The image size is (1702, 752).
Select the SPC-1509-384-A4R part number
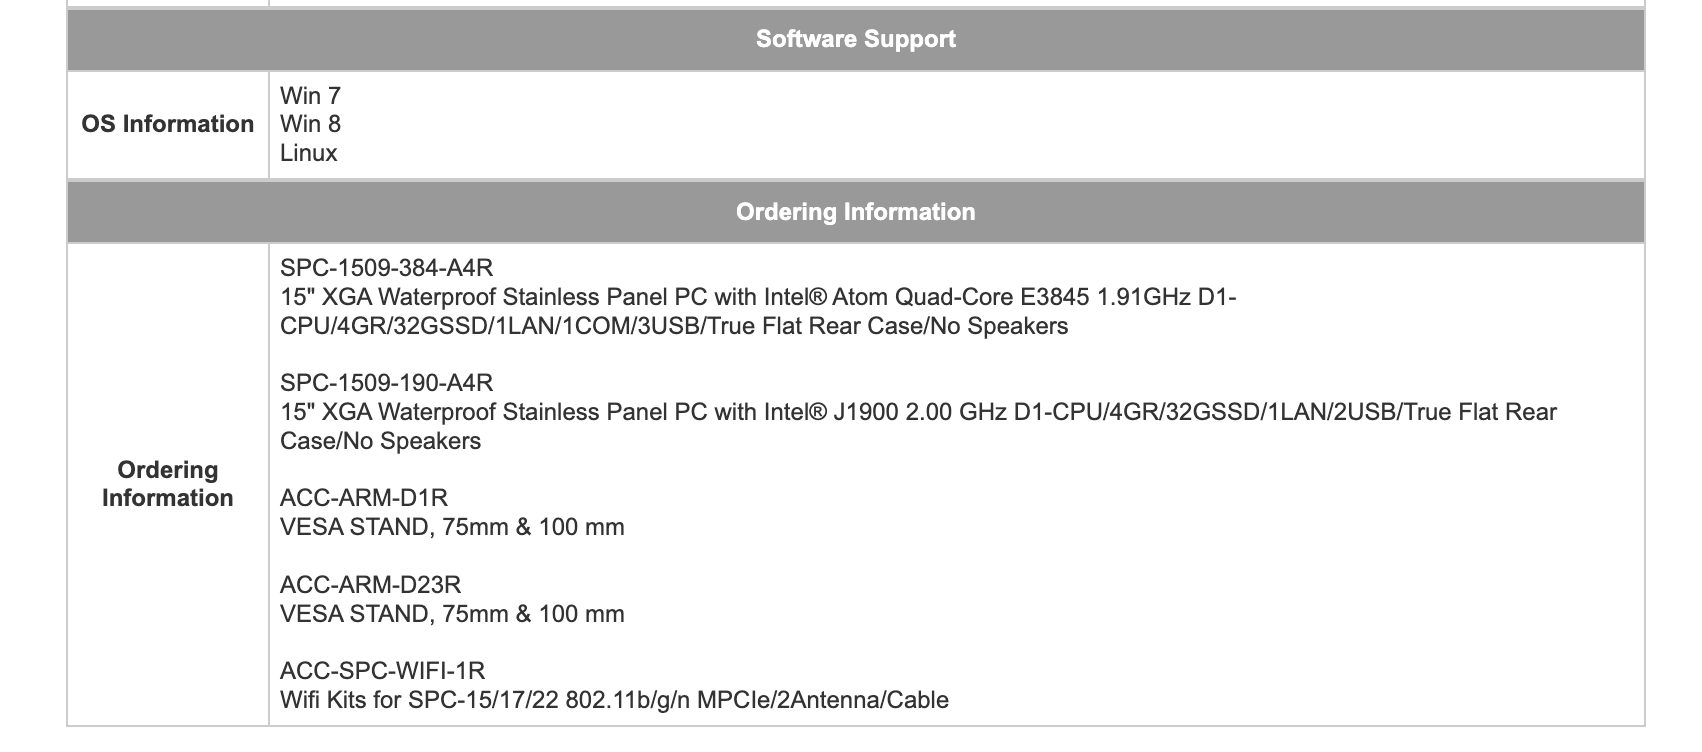tap(387, 268)
